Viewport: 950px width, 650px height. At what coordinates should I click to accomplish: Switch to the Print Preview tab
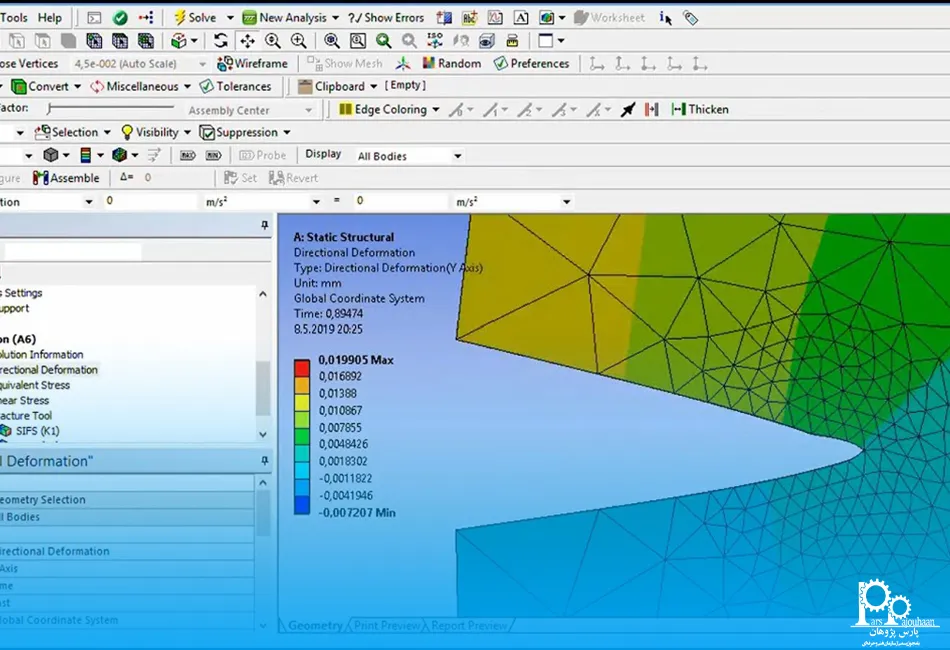pos(387,625)
